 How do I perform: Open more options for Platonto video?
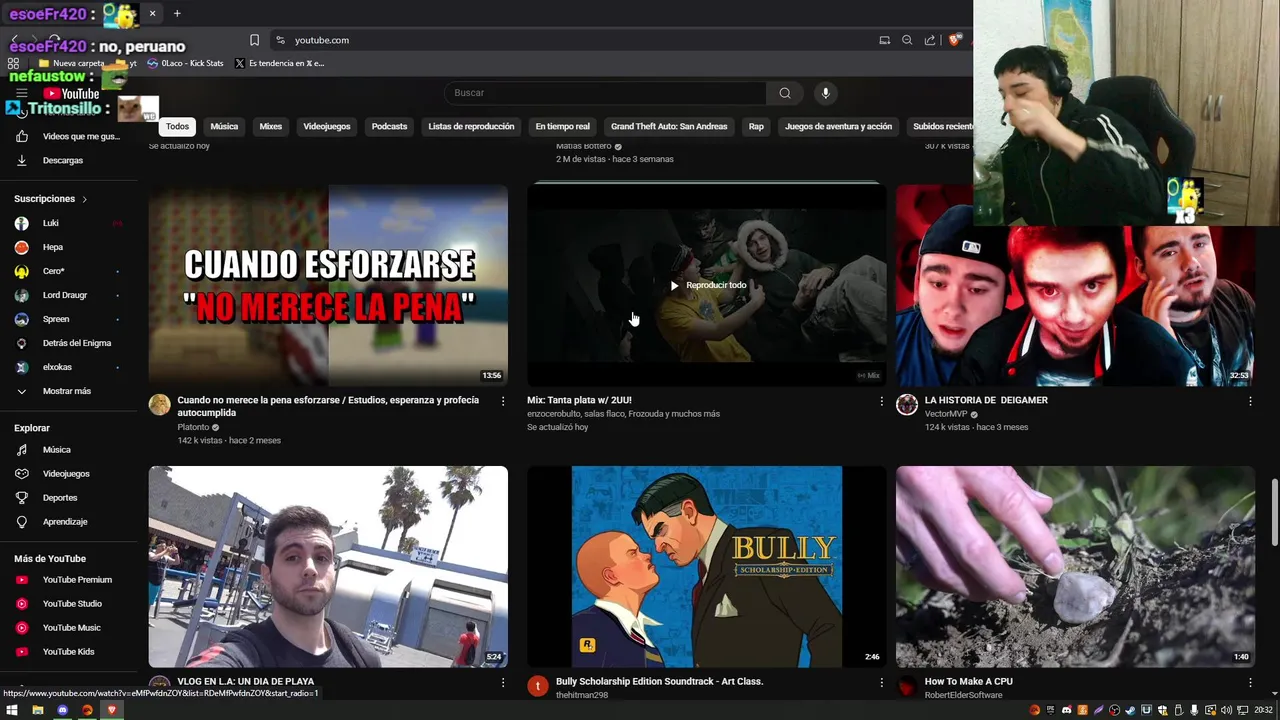503,401
